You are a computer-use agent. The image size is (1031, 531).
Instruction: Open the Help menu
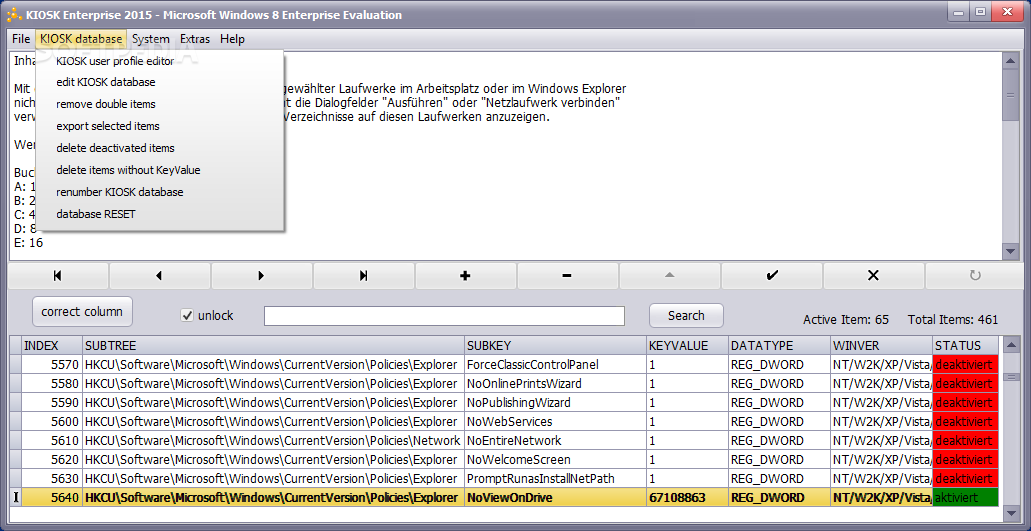point(232,39)
